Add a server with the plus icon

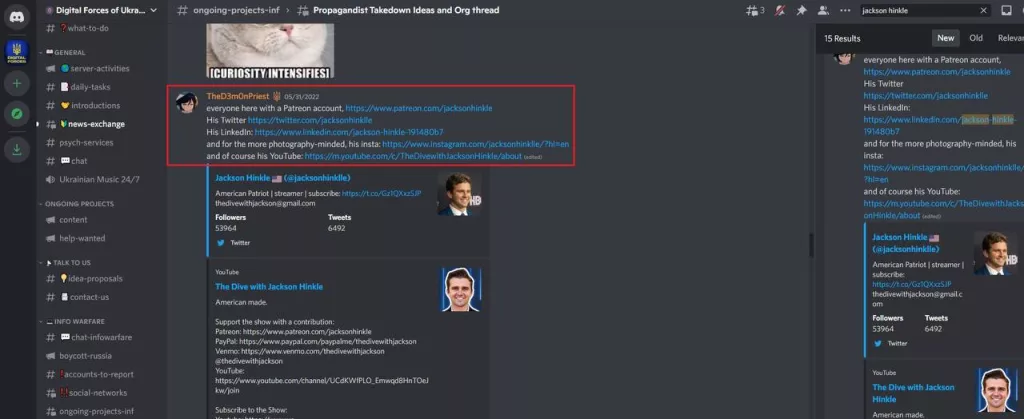[17, 84]
